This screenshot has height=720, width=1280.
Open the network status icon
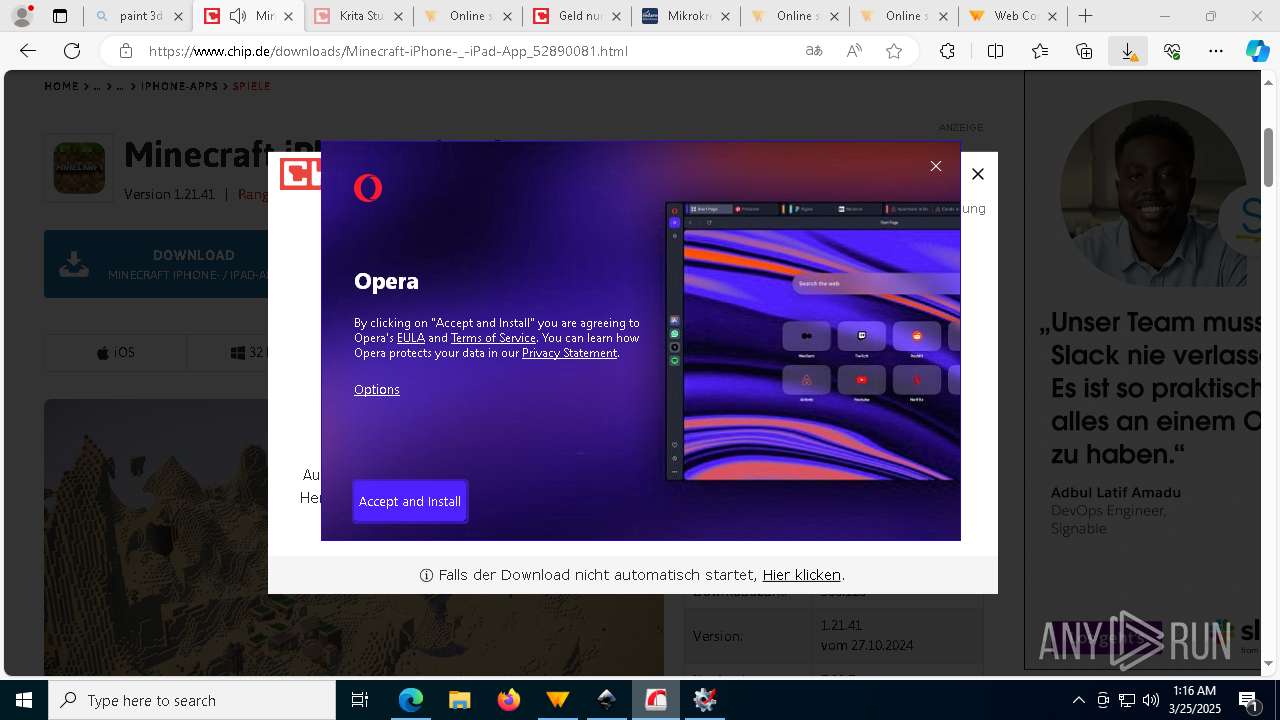coord(1127,700)
